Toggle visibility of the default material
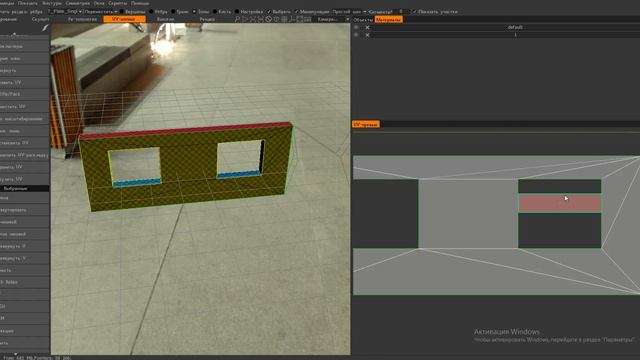 356,27
